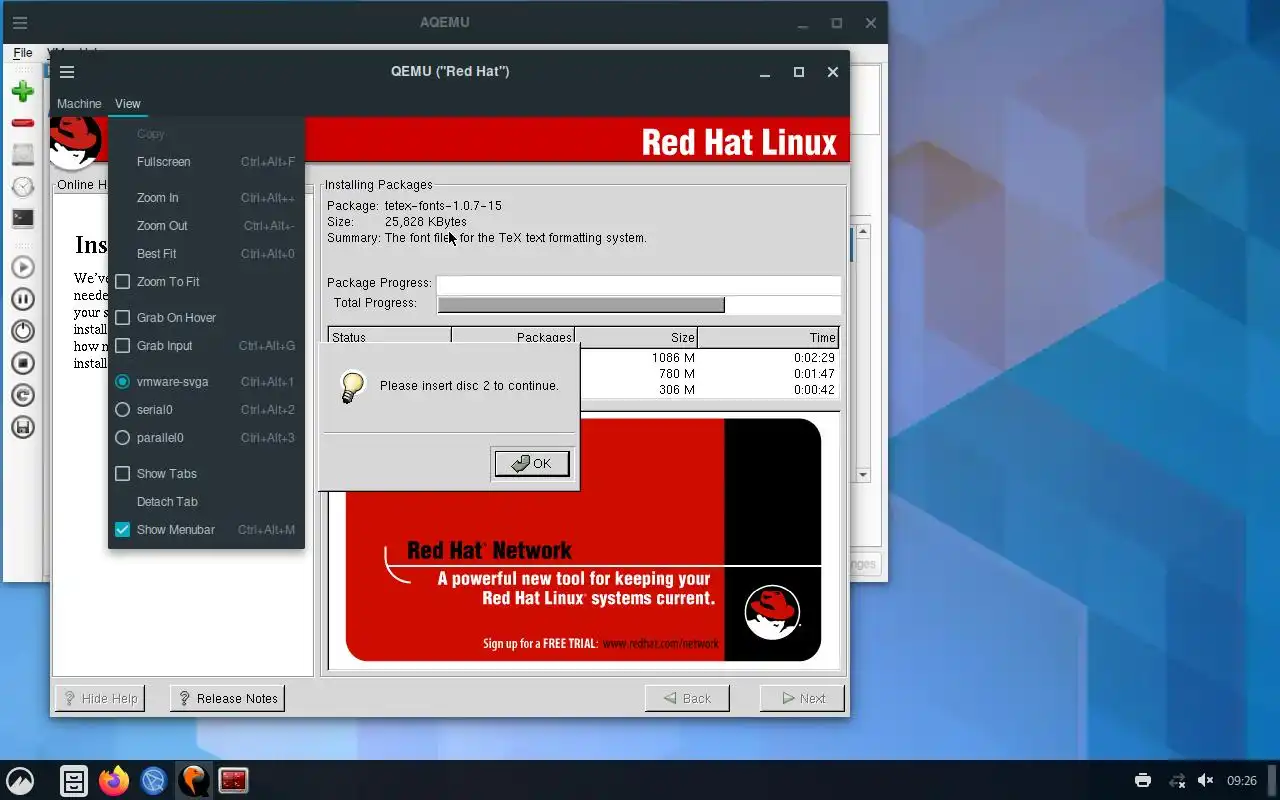The height and width of the screenshot is (800, 1280).
Task: Open the AQEMU window hamburger menu
Action: click(x=19, y=23)
